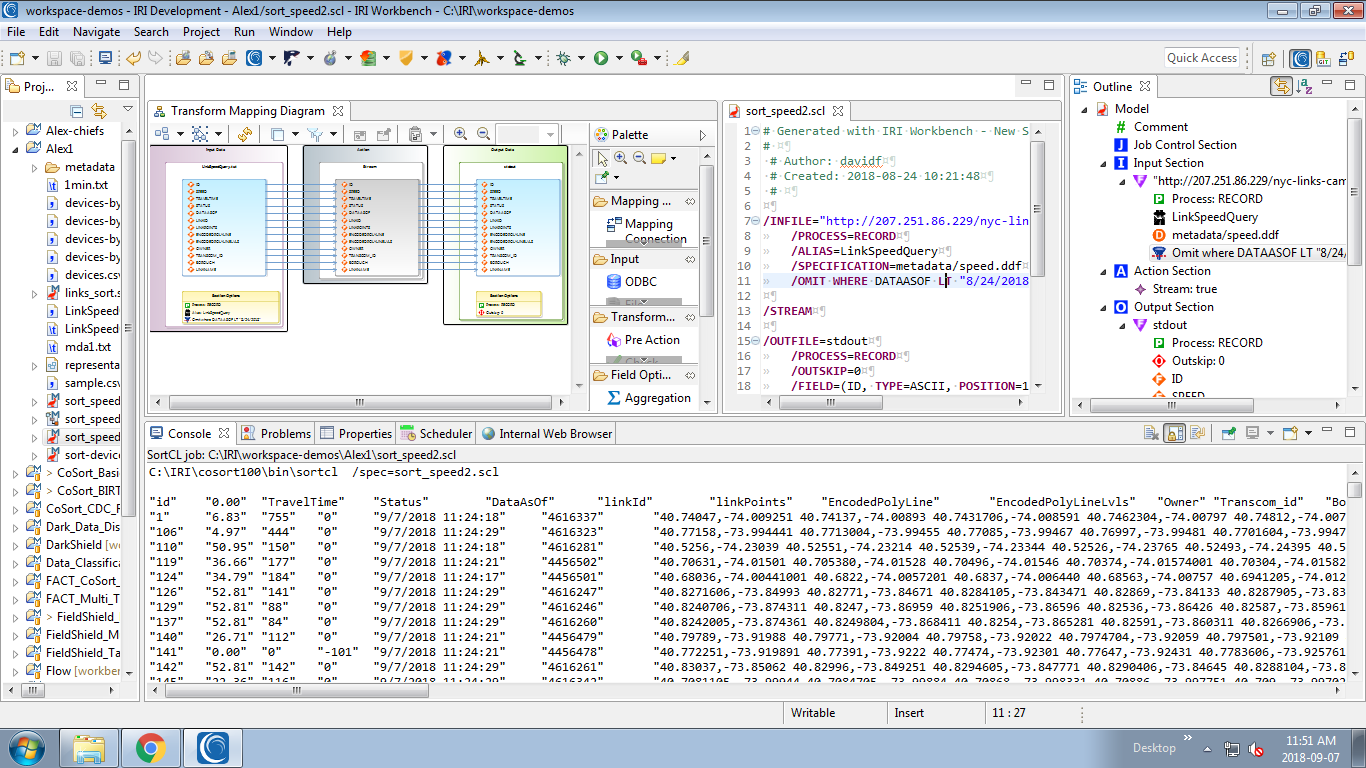Open the Navigate menu
Viewport: 1366px width, 768px height.
point(96,32)
